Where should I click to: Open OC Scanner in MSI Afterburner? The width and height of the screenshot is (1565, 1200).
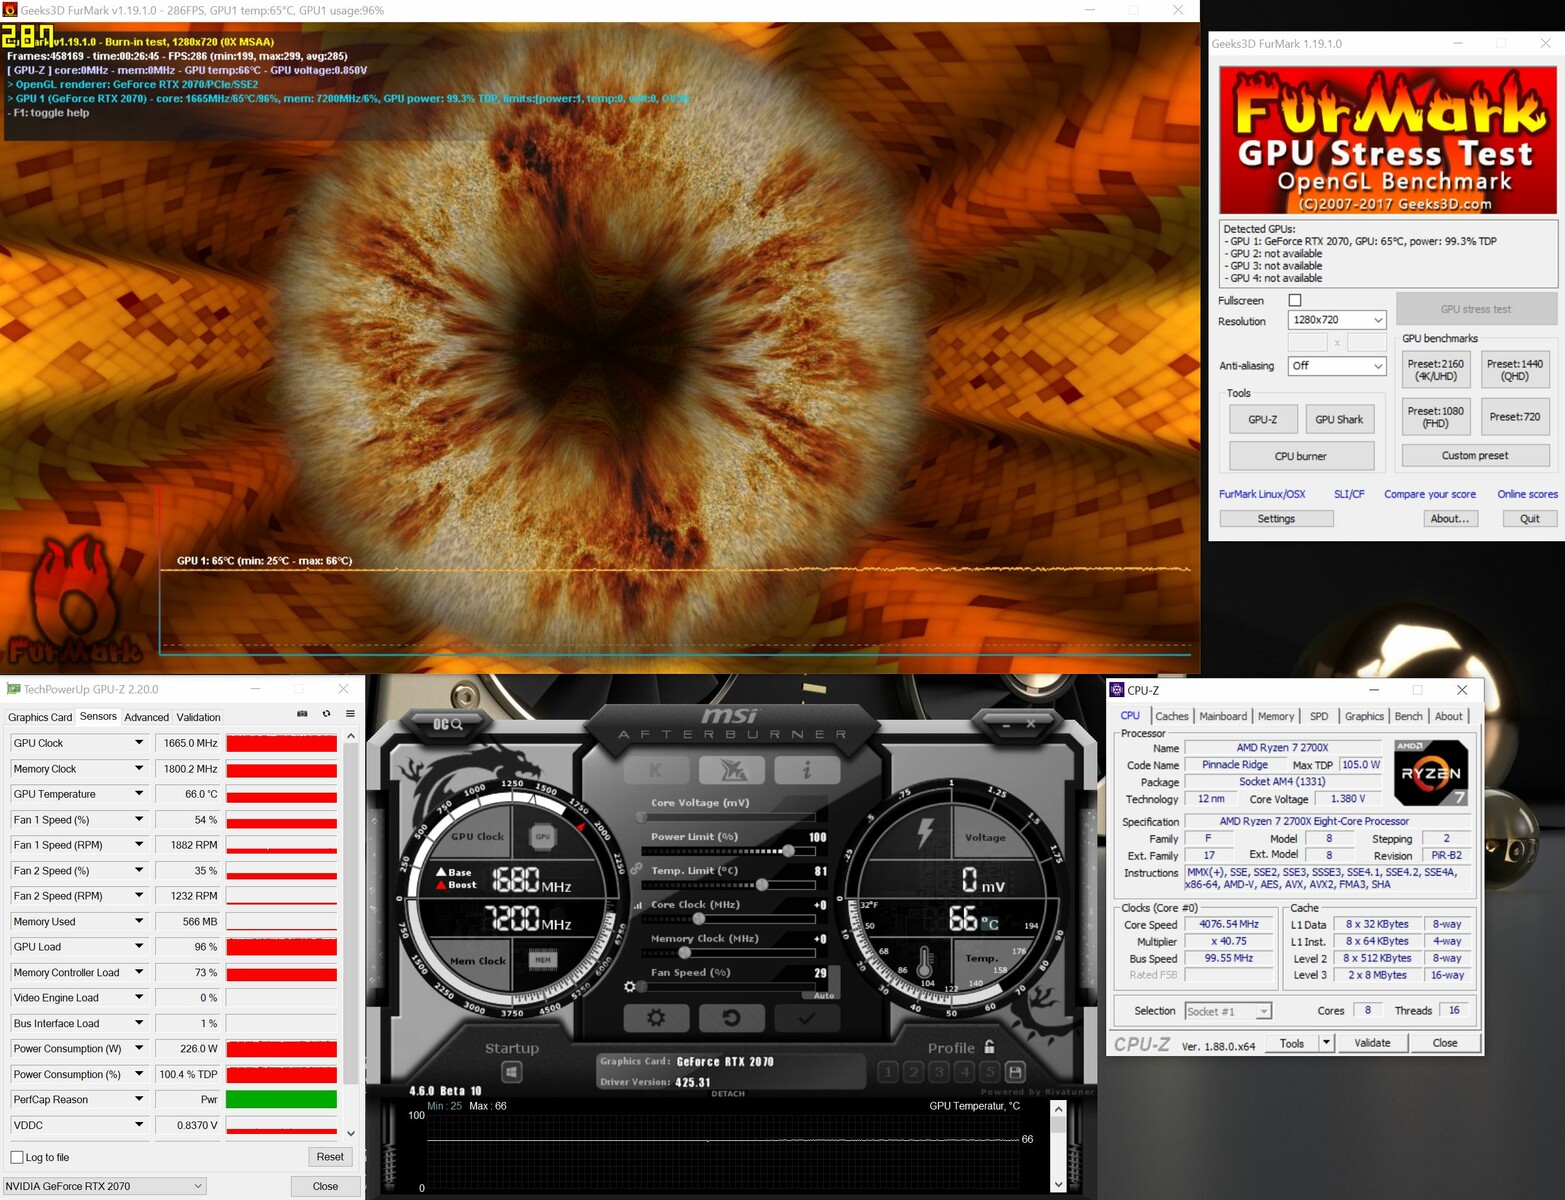[447, 724]
